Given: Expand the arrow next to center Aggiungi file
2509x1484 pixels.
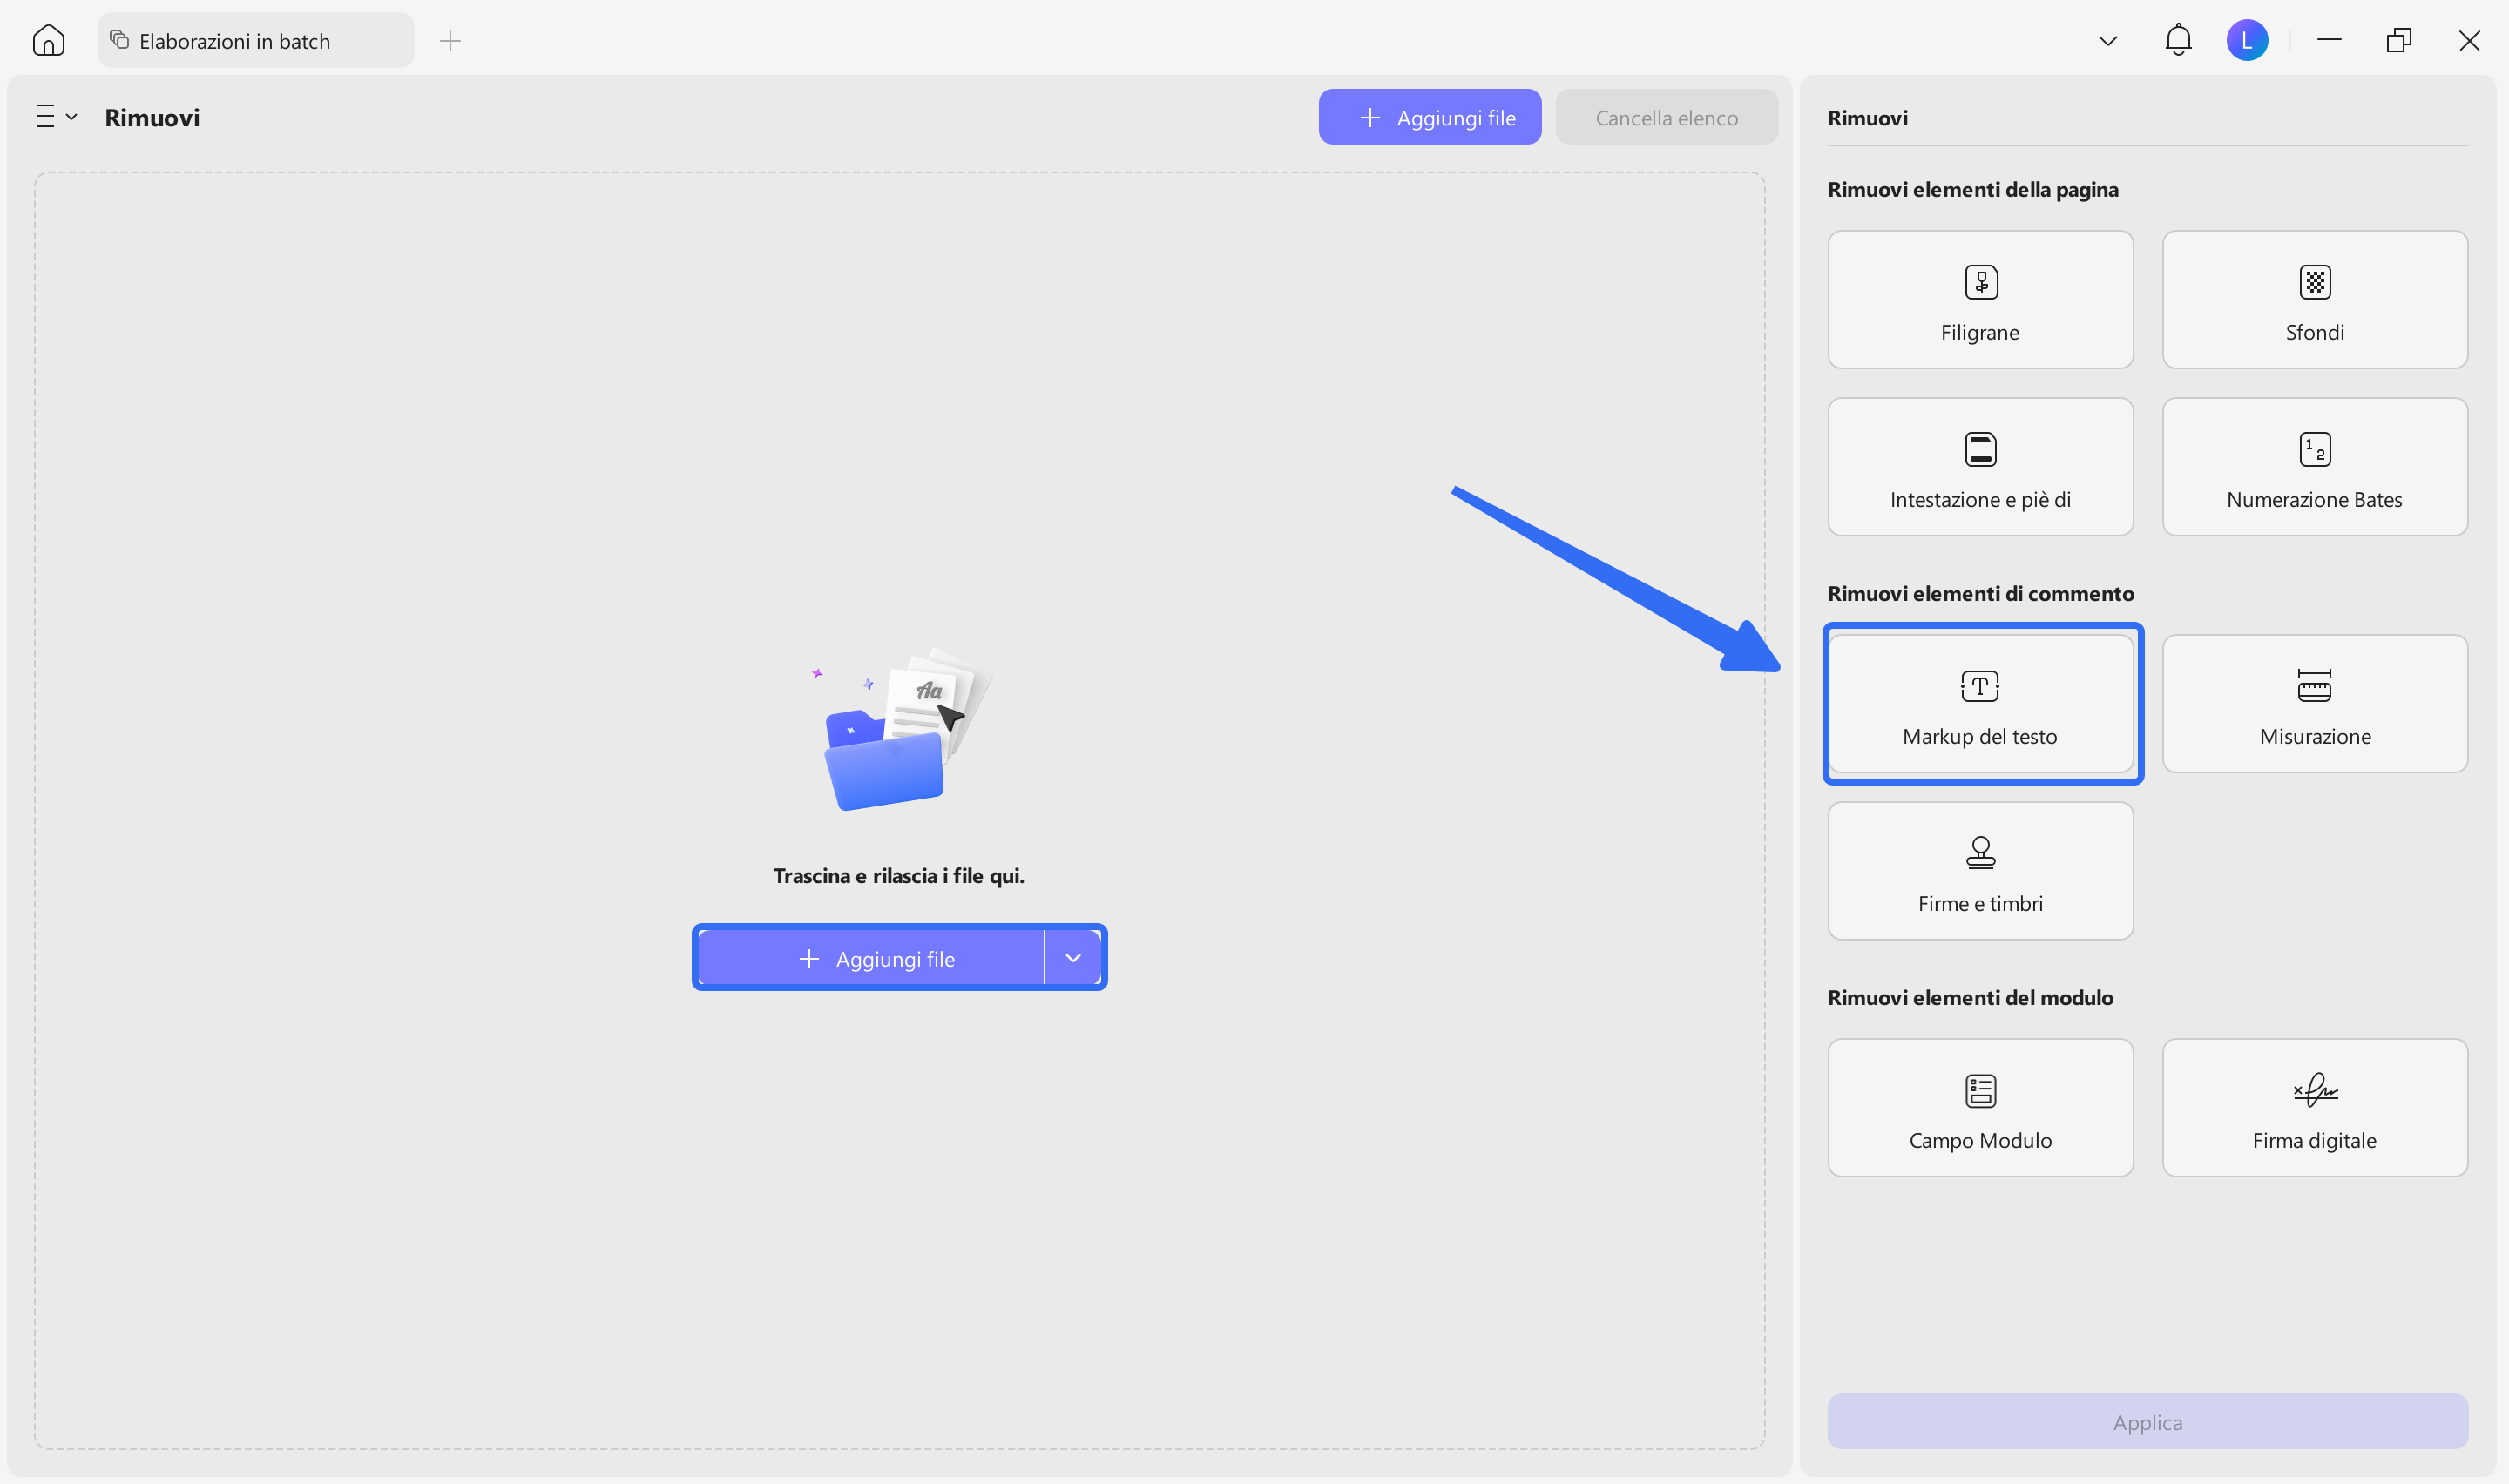Looking at the screenshot, I should 1073,958.
